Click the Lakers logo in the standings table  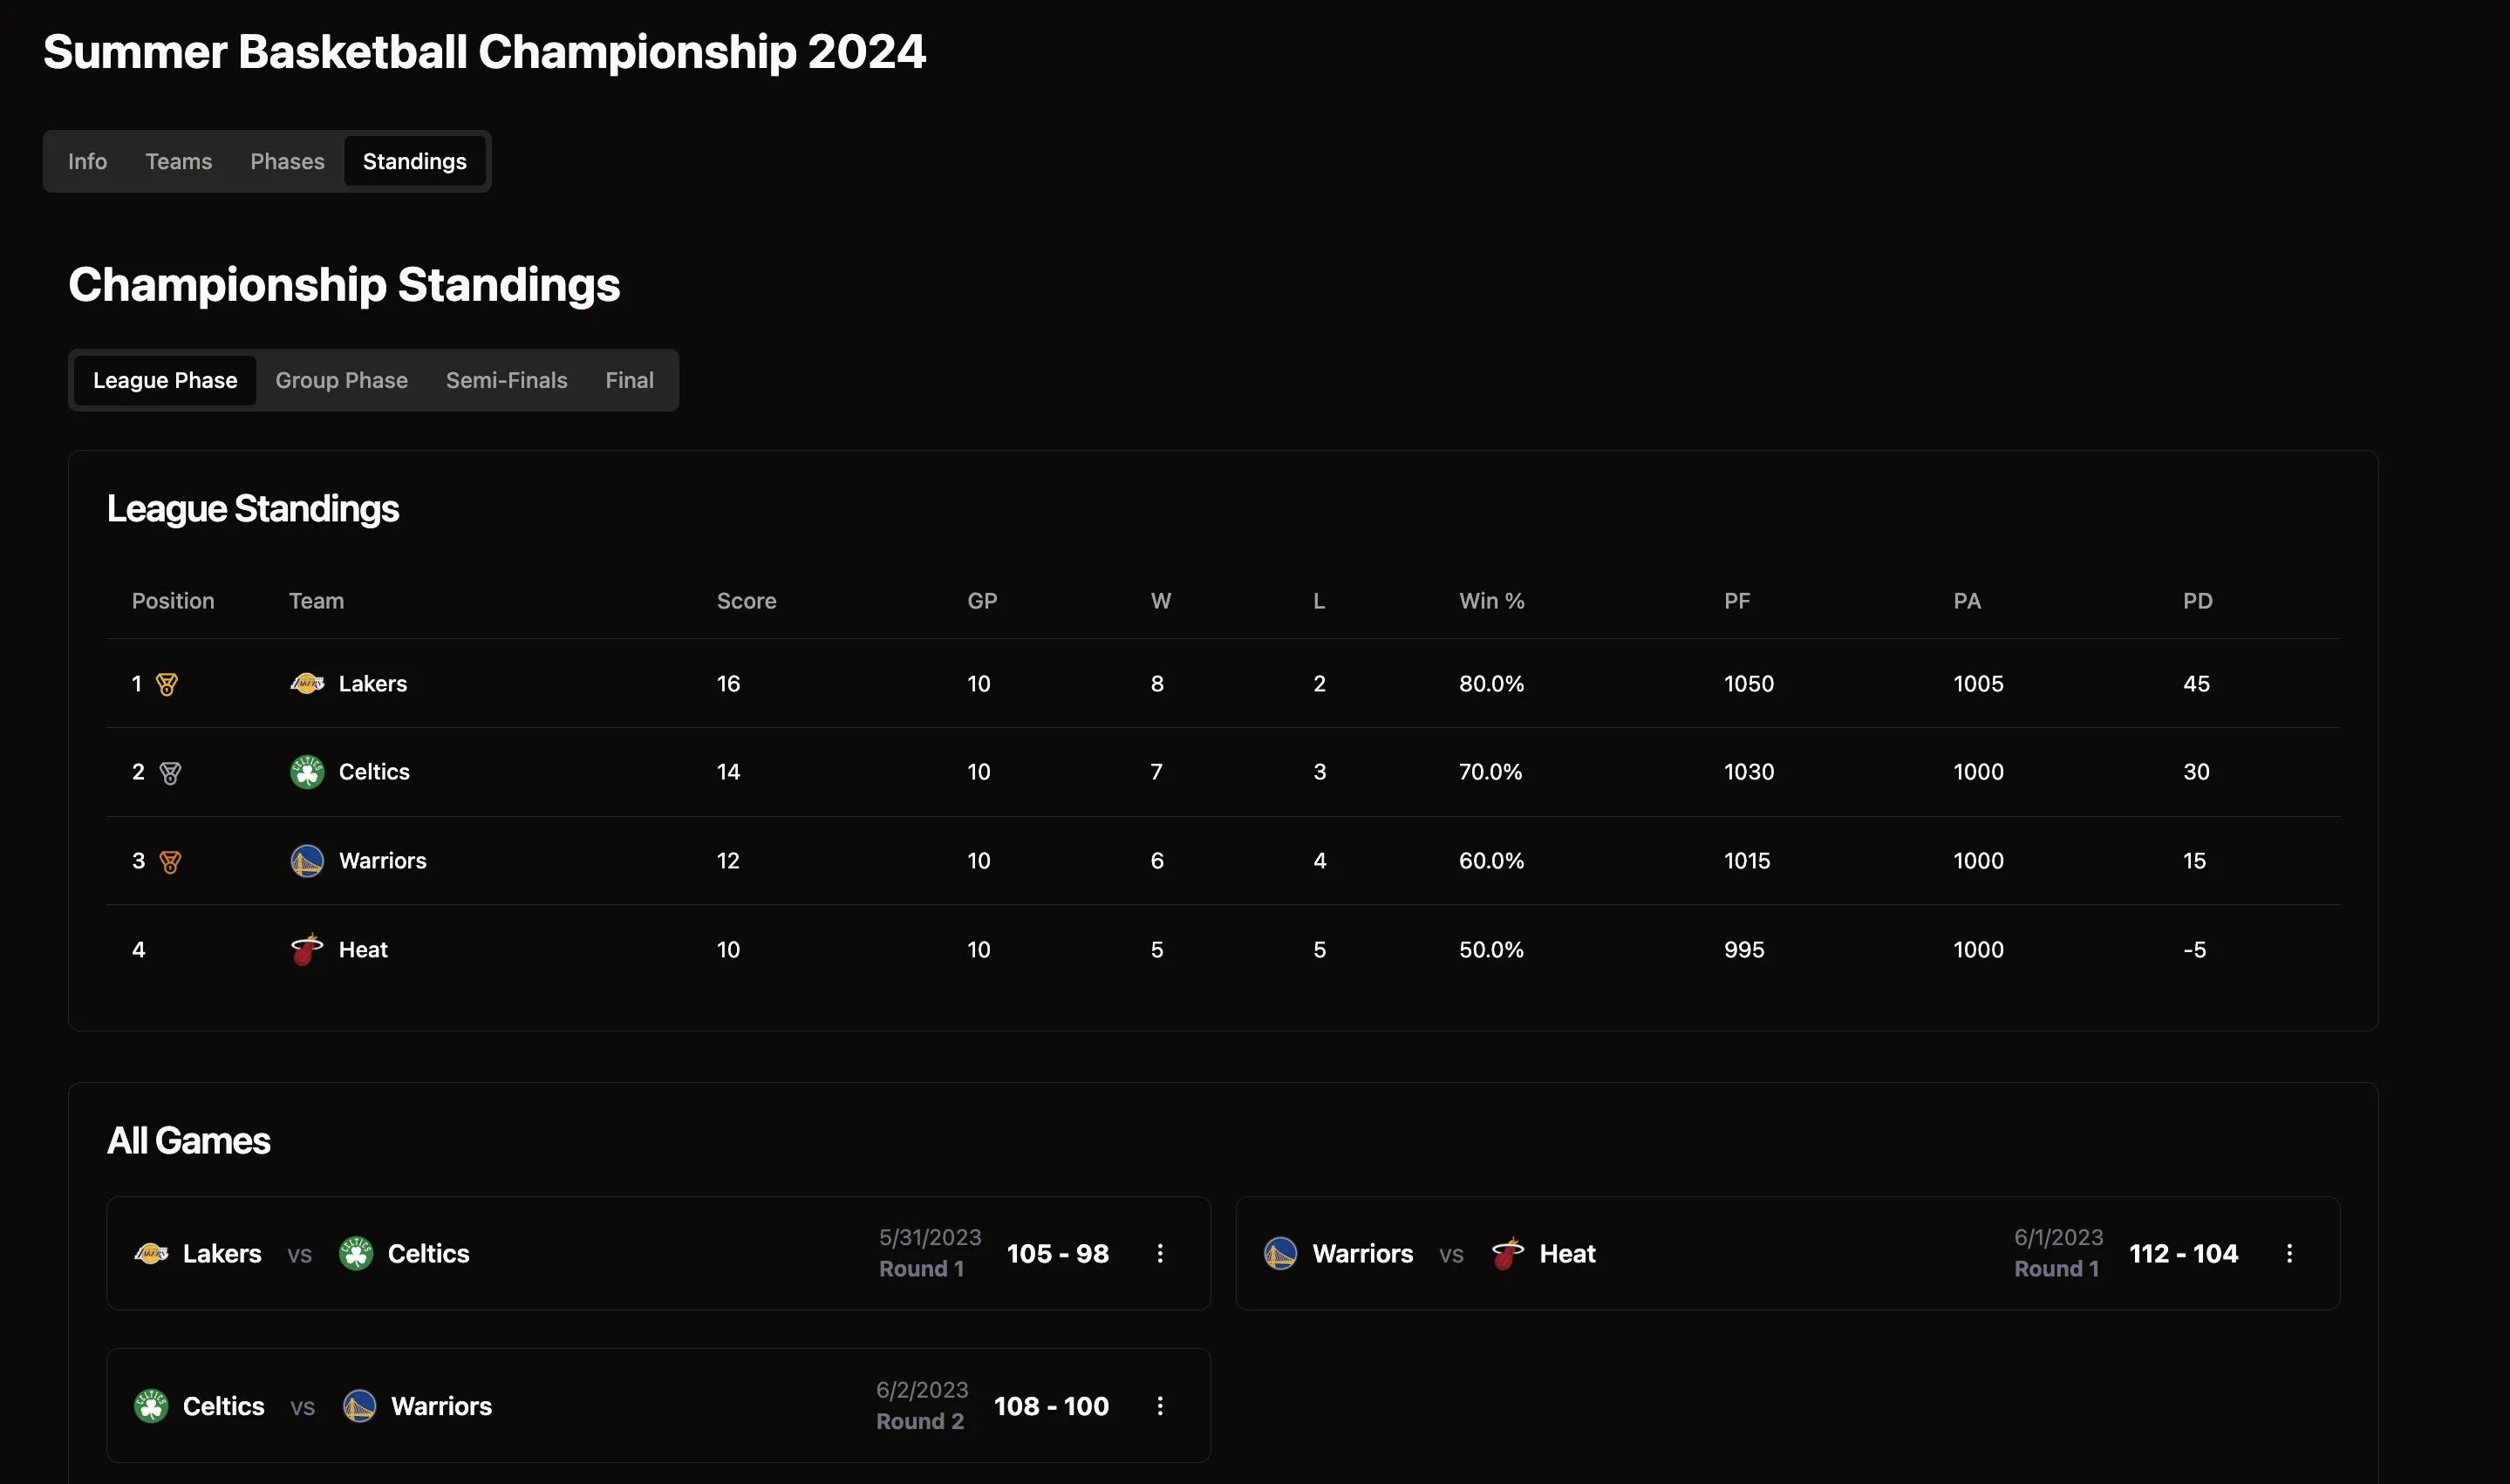[307, 684]
